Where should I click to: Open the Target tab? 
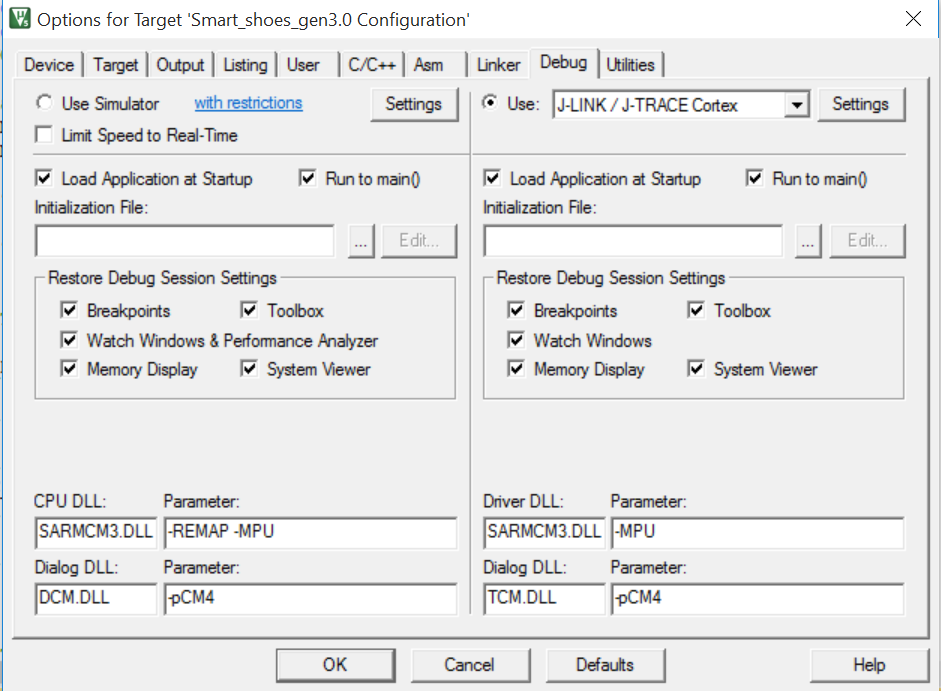tap(116, 65)
